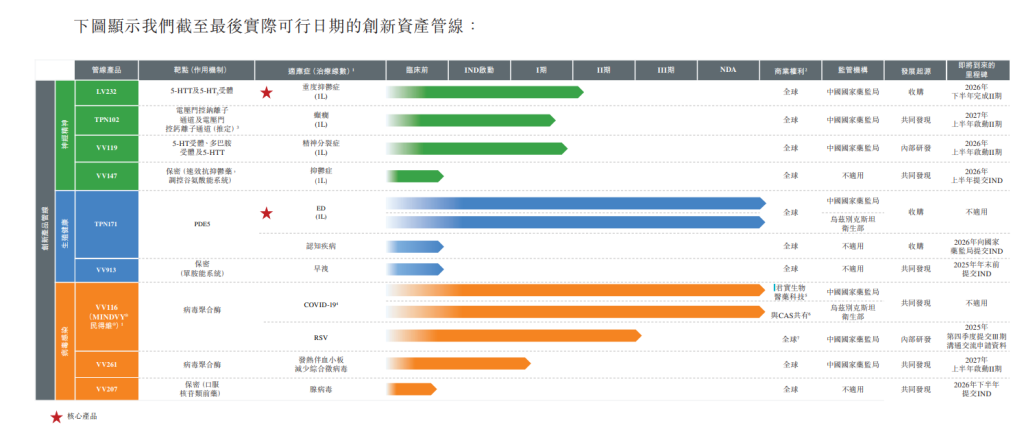Click the red star in the 核心產品 legend
The image size is (1024, 434).
pyautogui.click(x=56, y=417)
